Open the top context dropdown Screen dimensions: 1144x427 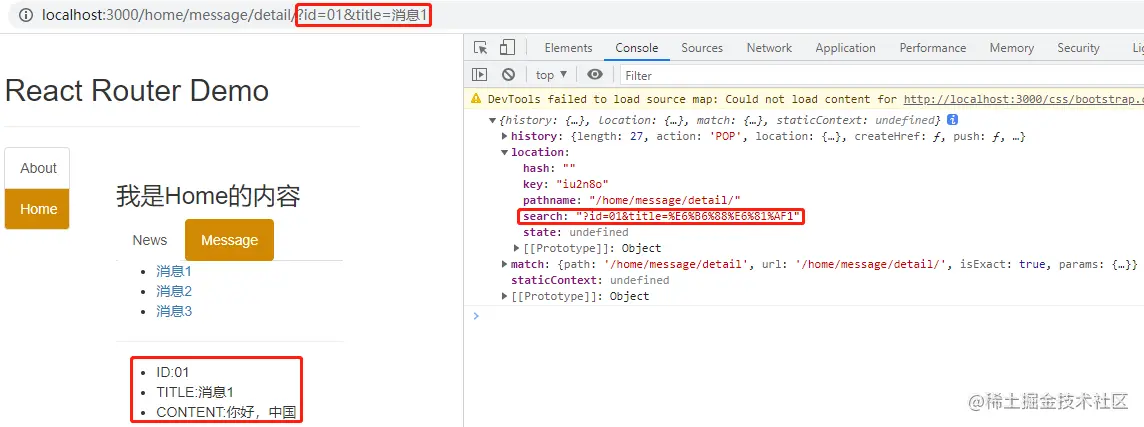552,74
